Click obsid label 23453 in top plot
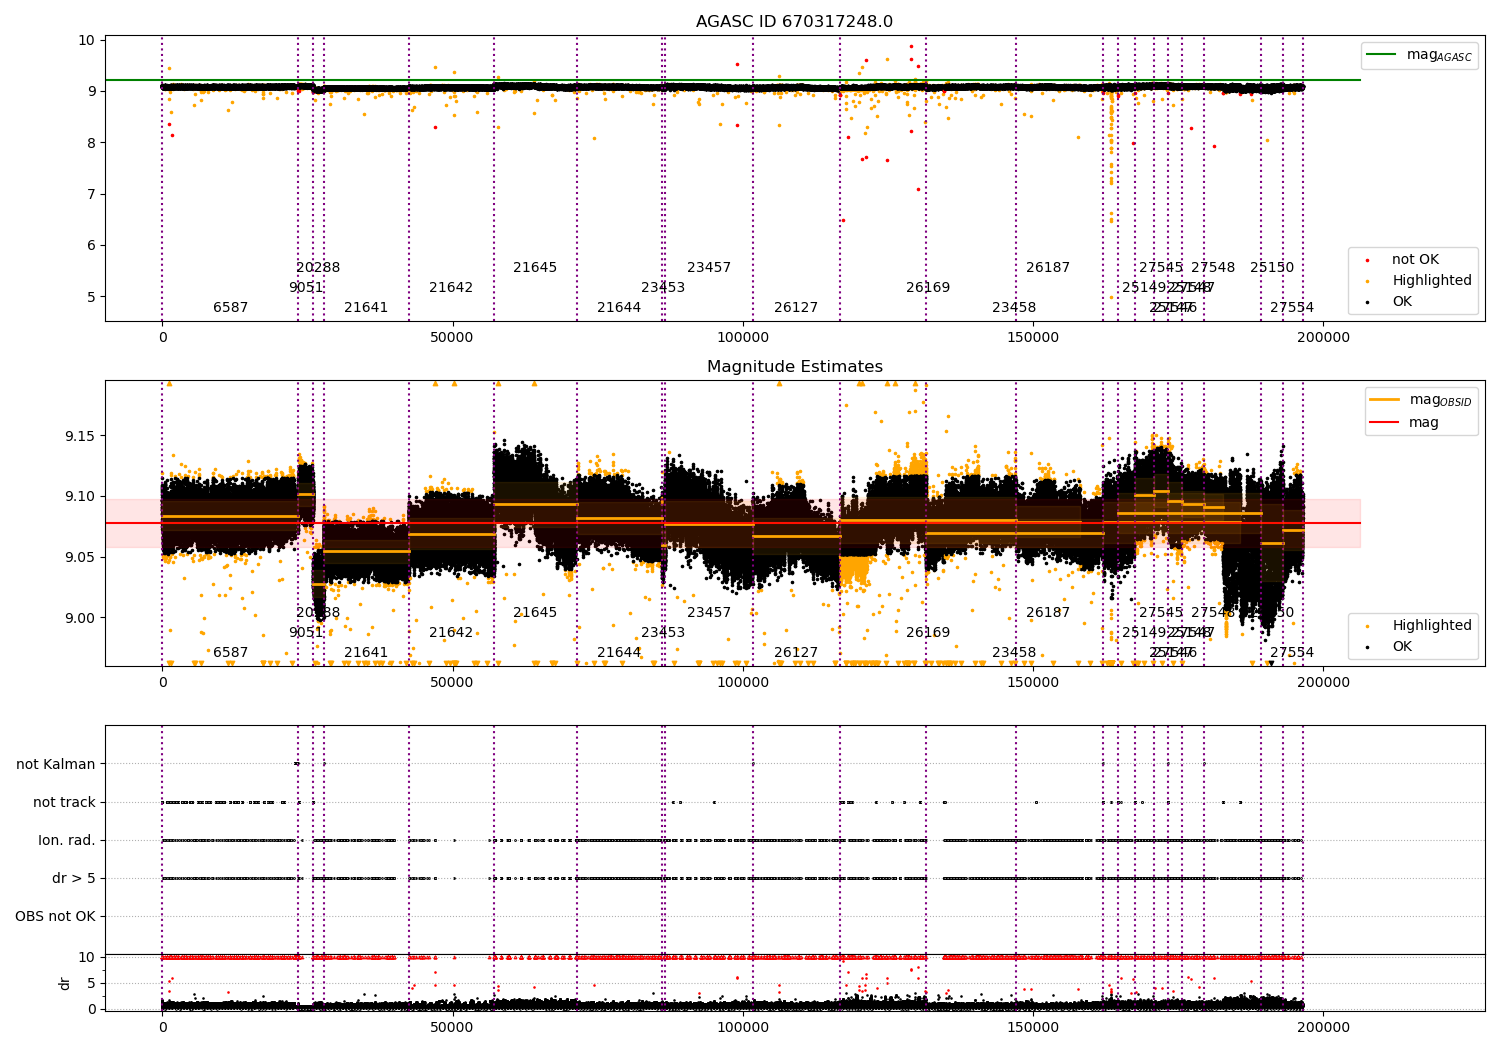The image size is (1500, 1050). coord(663,288)
